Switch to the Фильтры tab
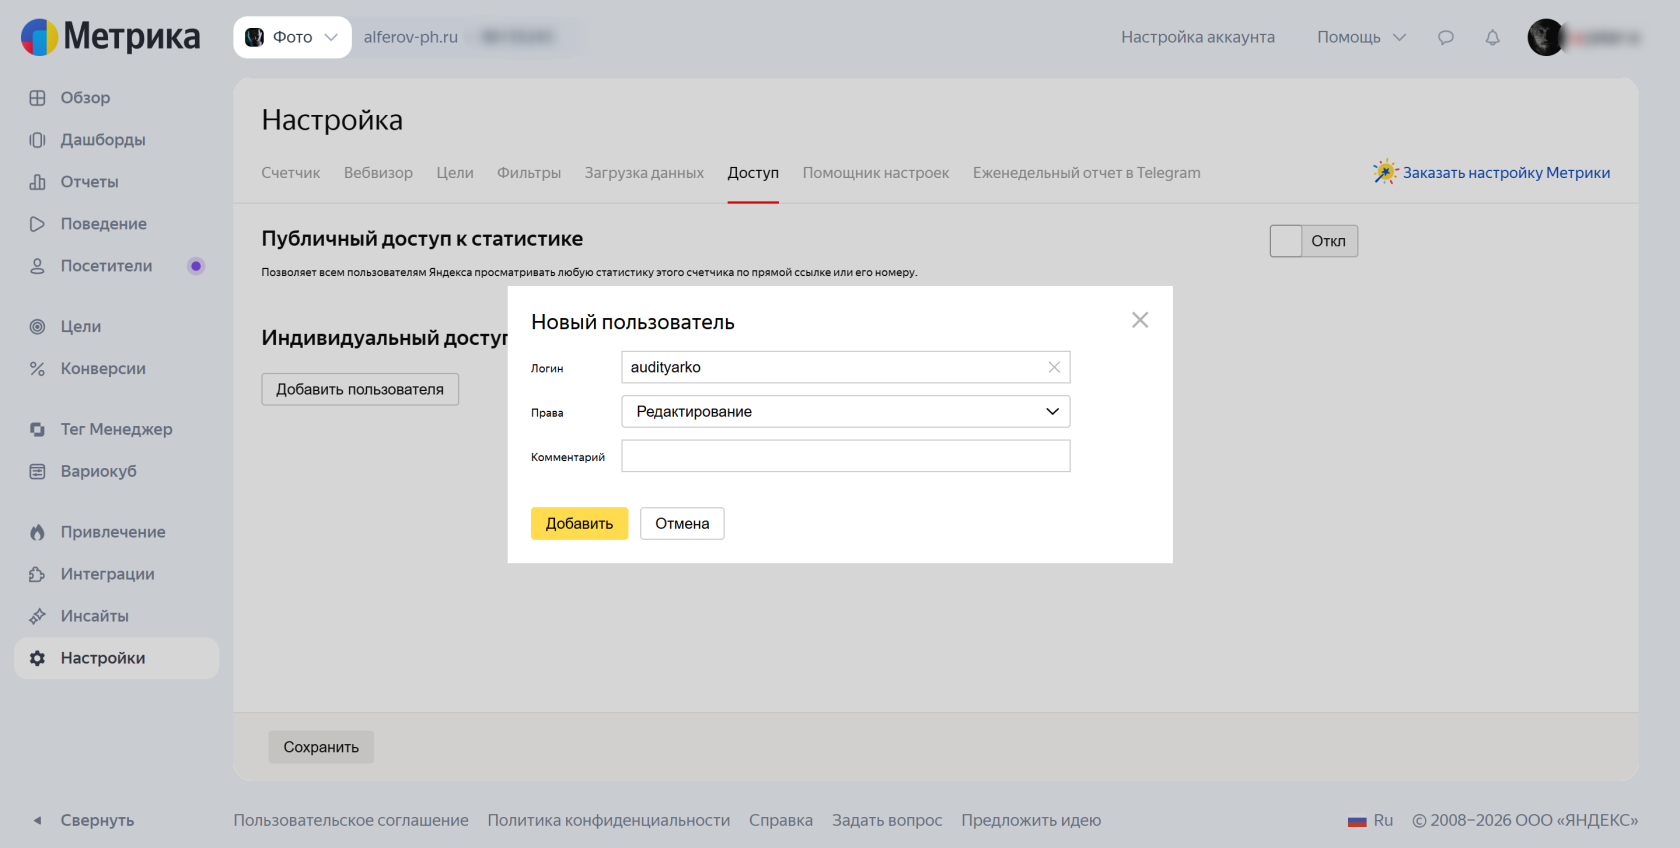The image size is (1680, 848). 529,173
